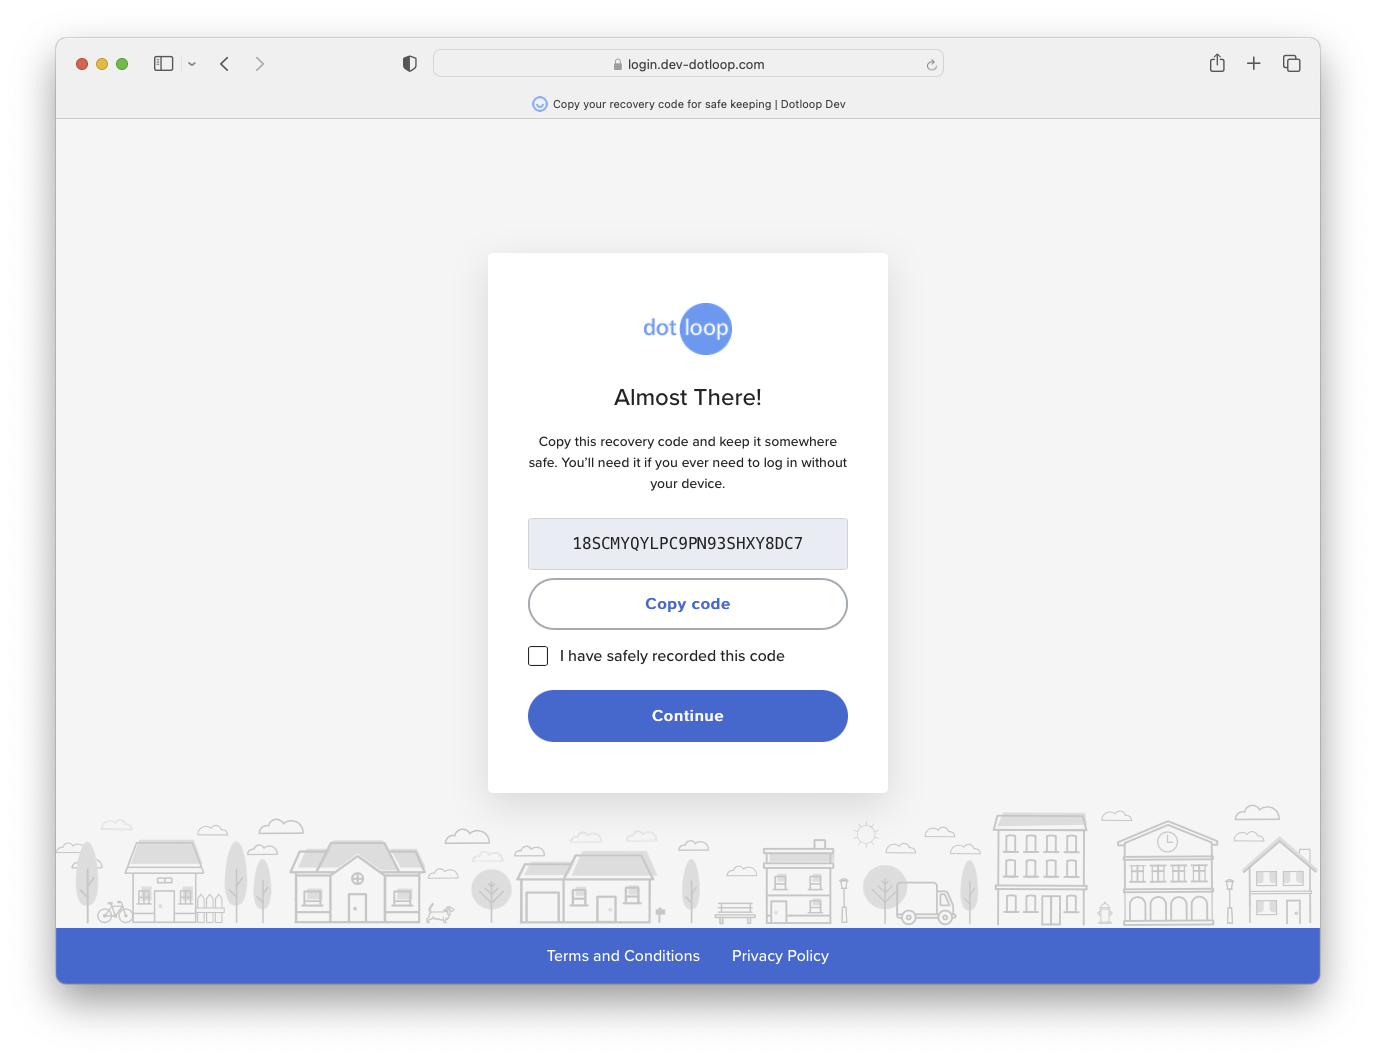
Task: Open the Privacy Report shield
Action: click(408, 62)
